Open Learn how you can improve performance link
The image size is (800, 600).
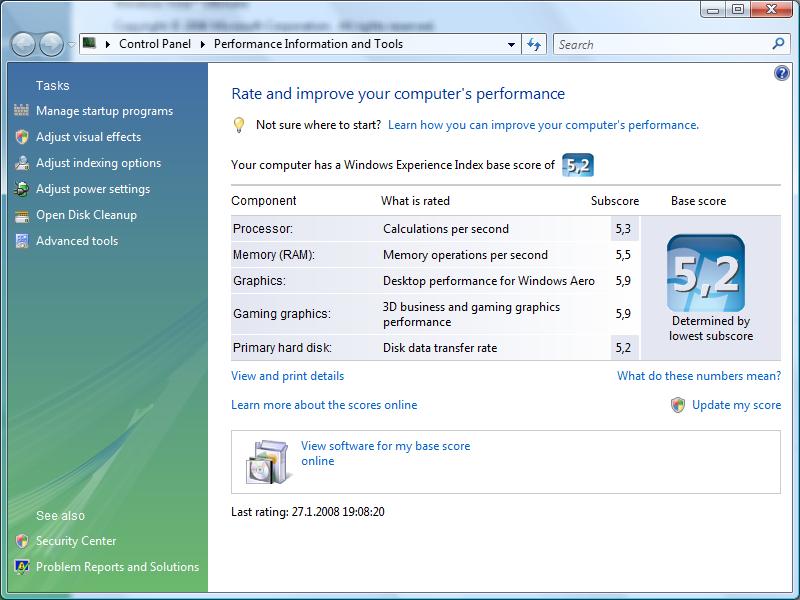tap(543, 125)
